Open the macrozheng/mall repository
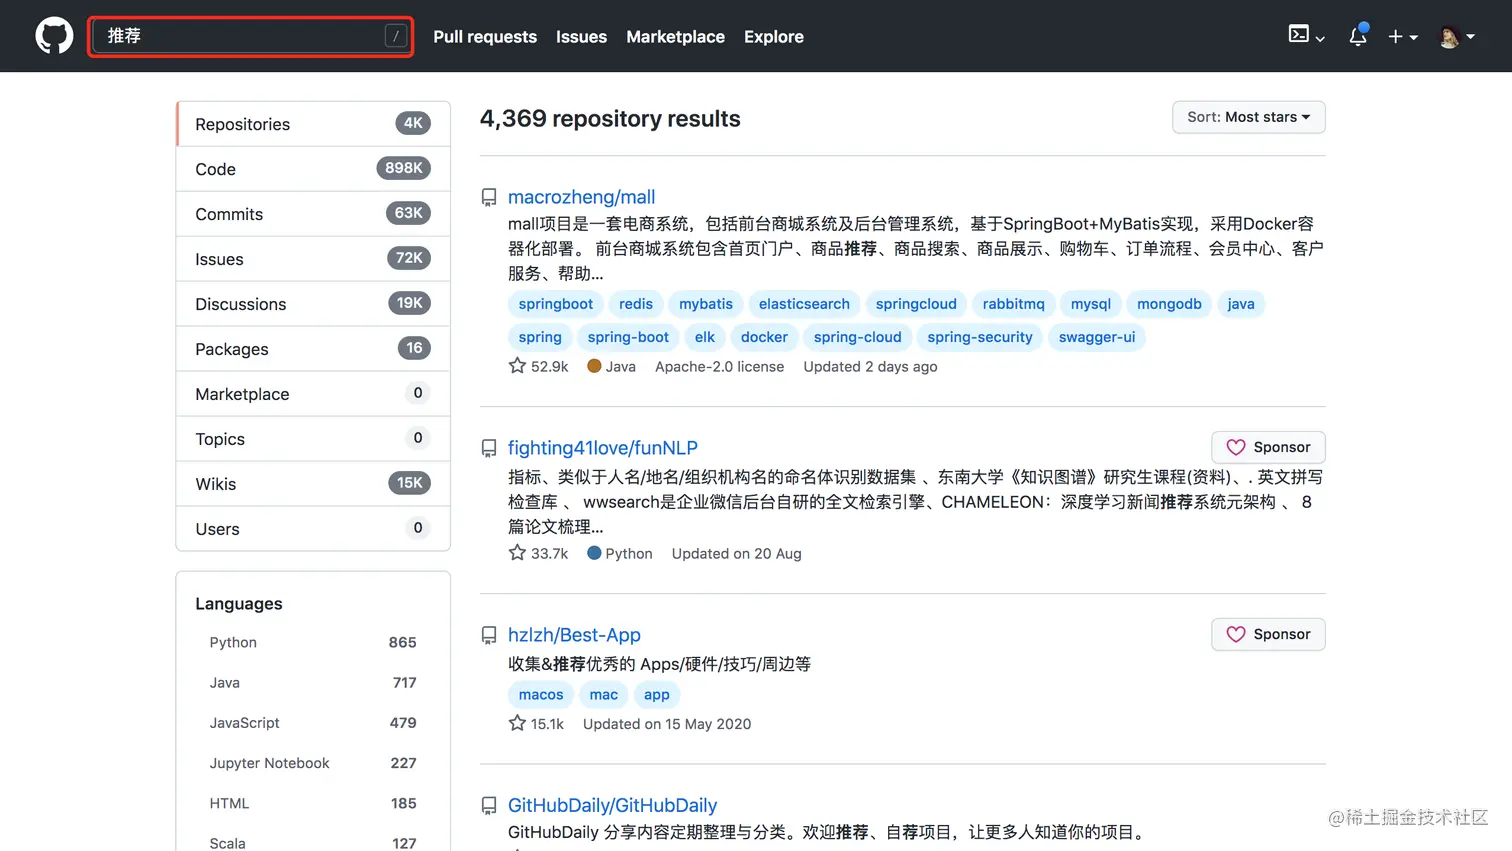Viewport: 1512px width, 851px height. pyautogui.click(x=581, y=197)
